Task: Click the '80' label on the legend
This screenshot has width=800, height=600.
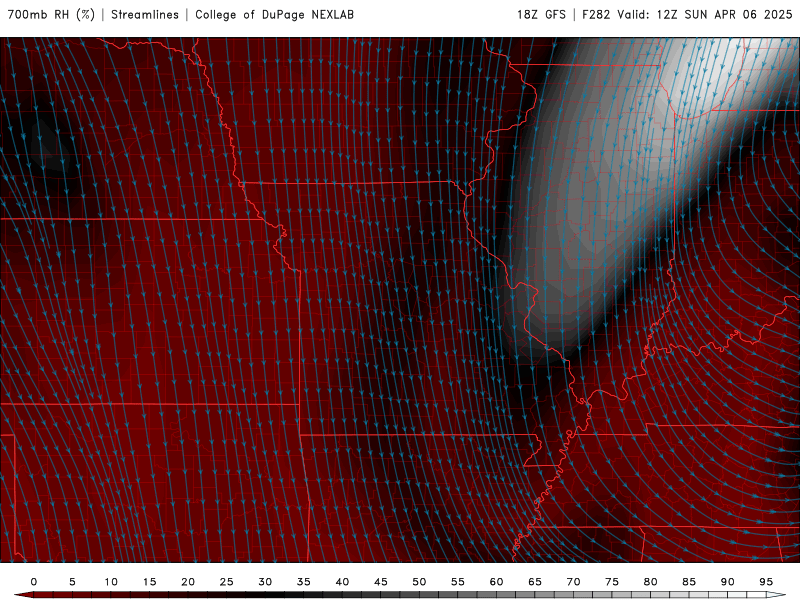Action: point(650,582)
